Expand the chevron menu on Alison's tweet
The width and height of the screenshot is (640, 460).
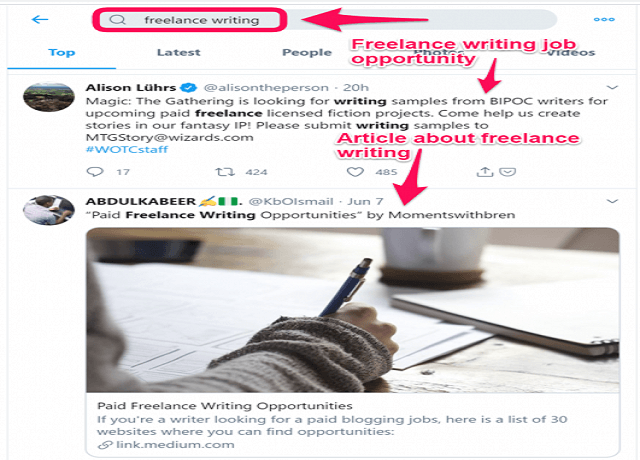click(x=612, y=87)
